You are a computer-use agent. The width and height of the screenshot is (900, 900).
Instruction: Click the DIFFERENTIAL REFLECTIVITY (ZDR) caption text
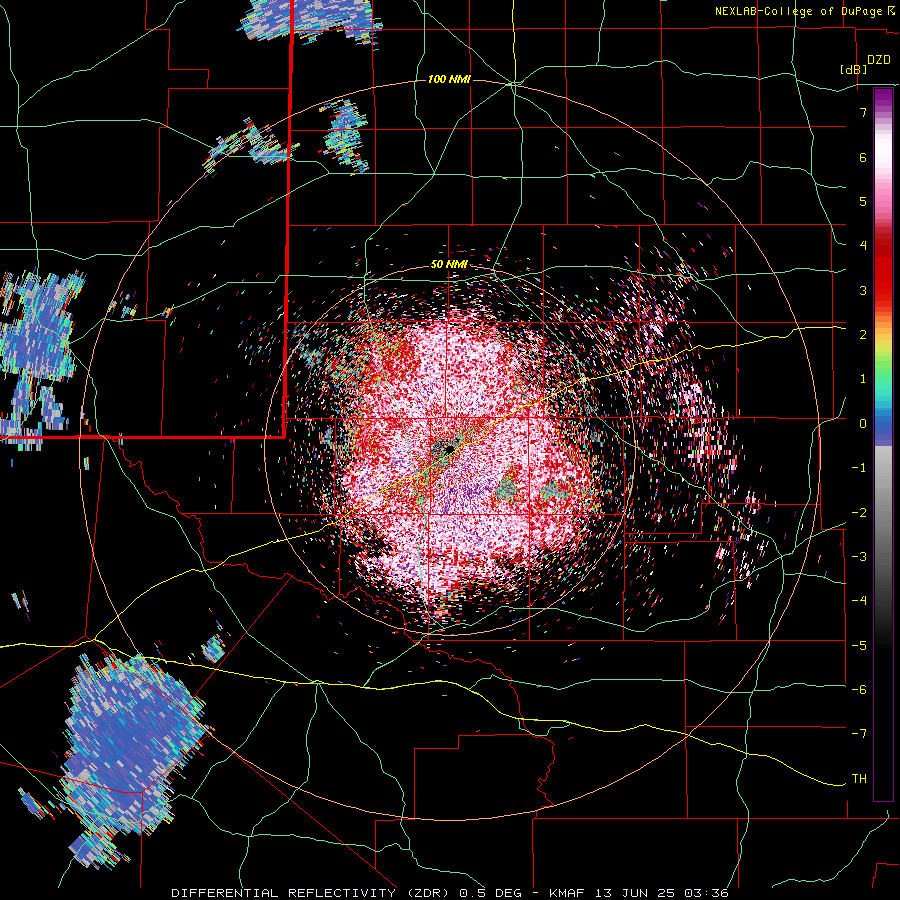pos(313,893)
